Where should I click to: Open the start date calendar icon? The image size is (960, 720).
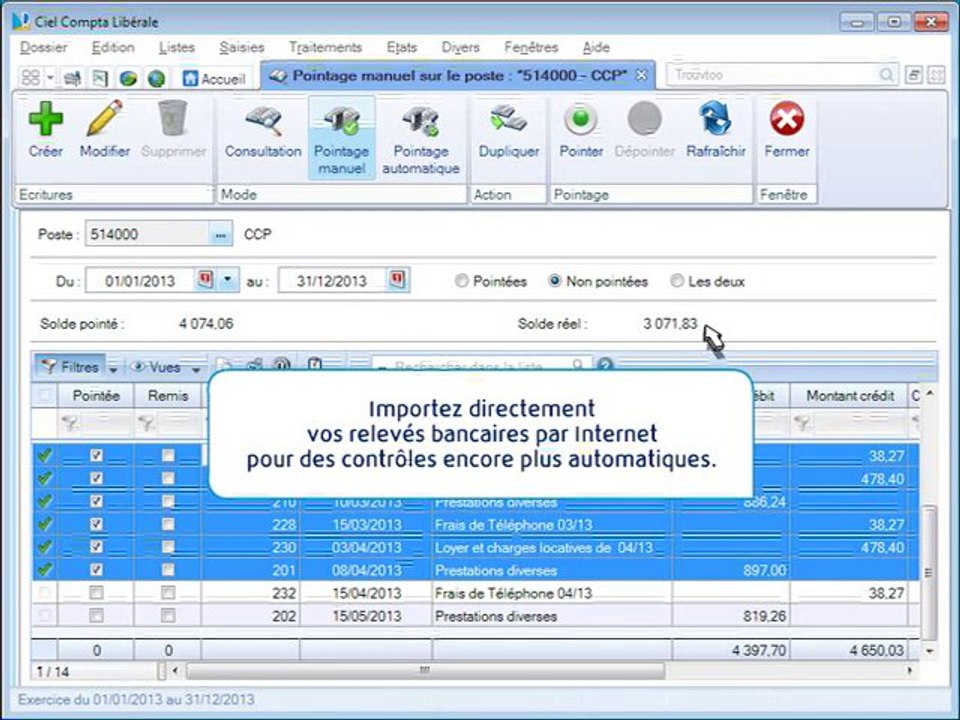tap(205, 280)
